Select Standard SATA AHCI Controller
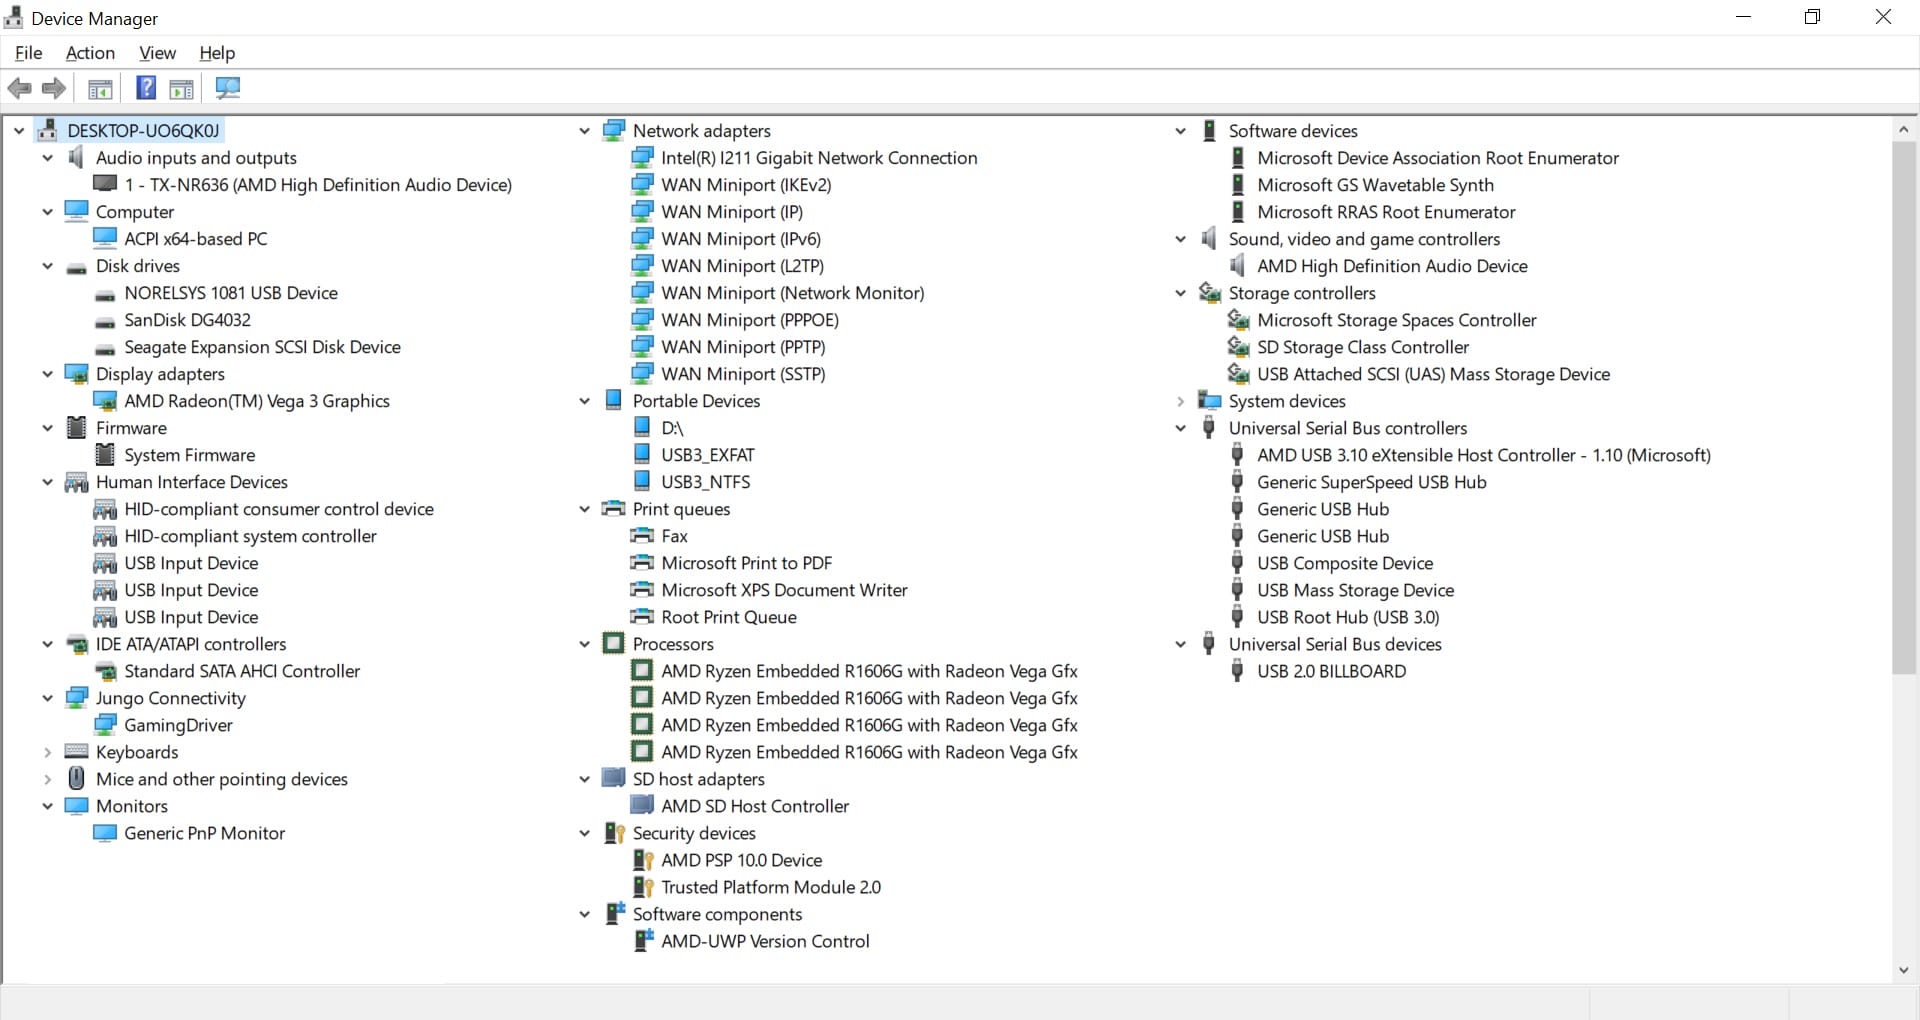 pos(242,670)
